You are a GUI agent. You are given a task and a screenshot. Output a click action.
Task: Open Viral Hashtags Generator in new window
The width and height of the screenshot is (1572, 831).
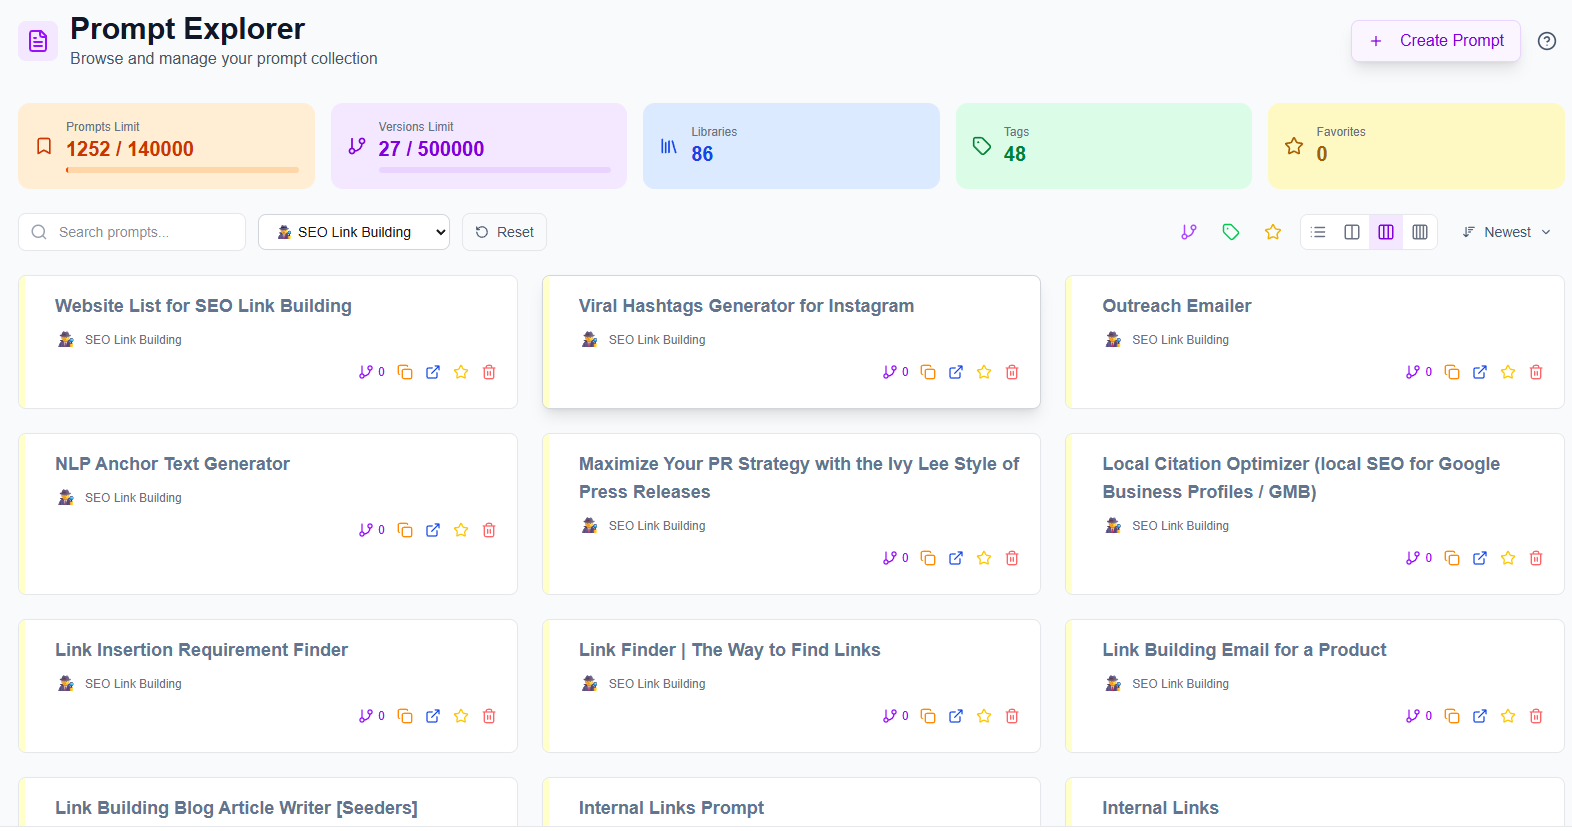click(x=956, y=372)
